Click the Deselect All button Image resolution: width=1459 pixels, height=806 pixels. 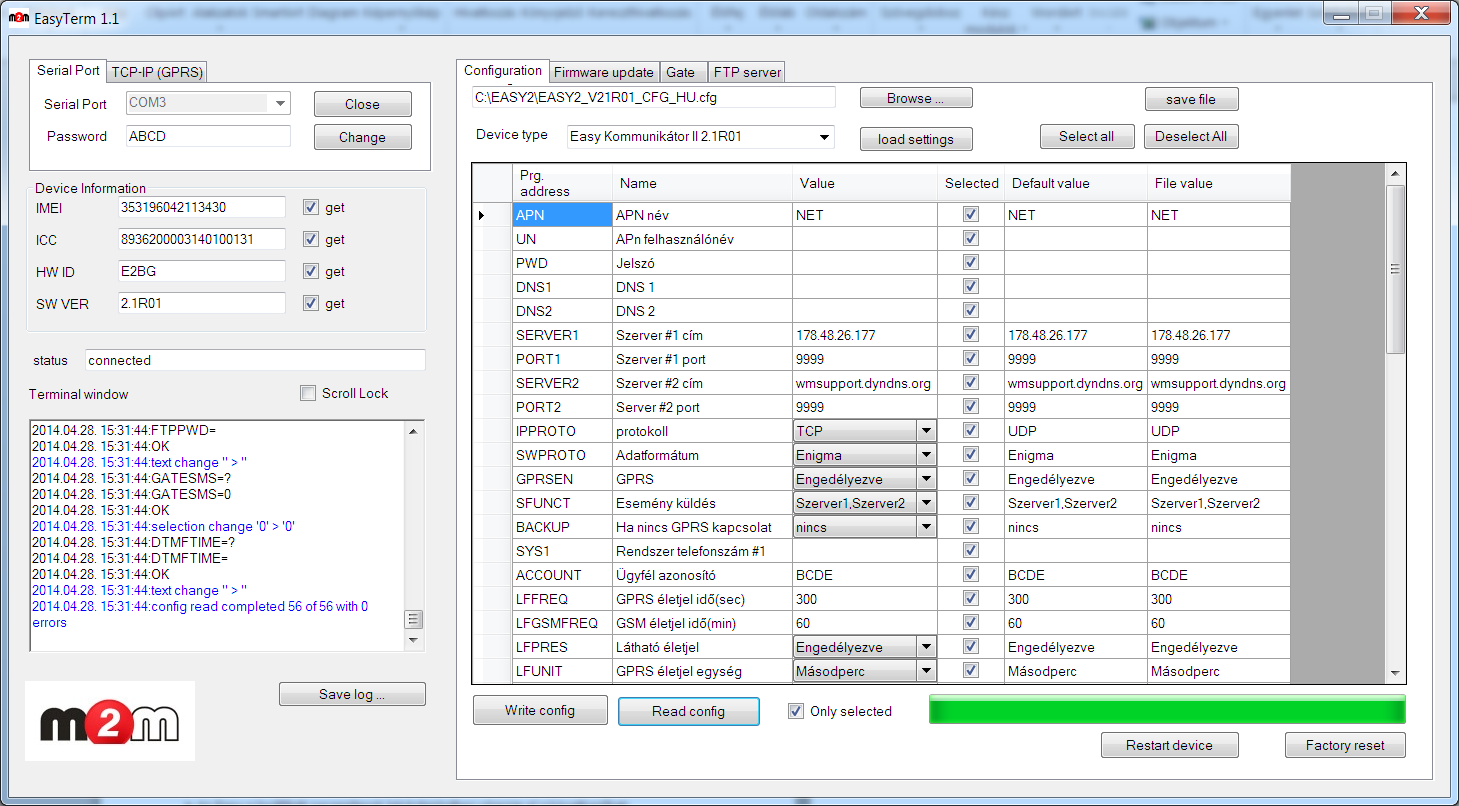pyautogui.click(x=1191, y=136)
